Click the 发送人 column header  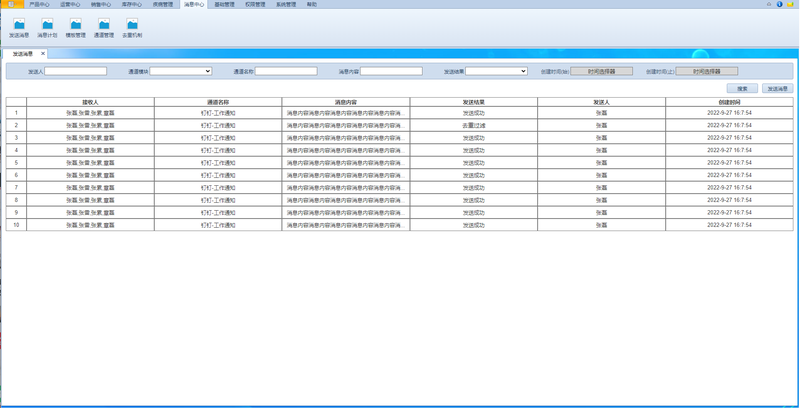pyautogui.click(x=602, y=102)
